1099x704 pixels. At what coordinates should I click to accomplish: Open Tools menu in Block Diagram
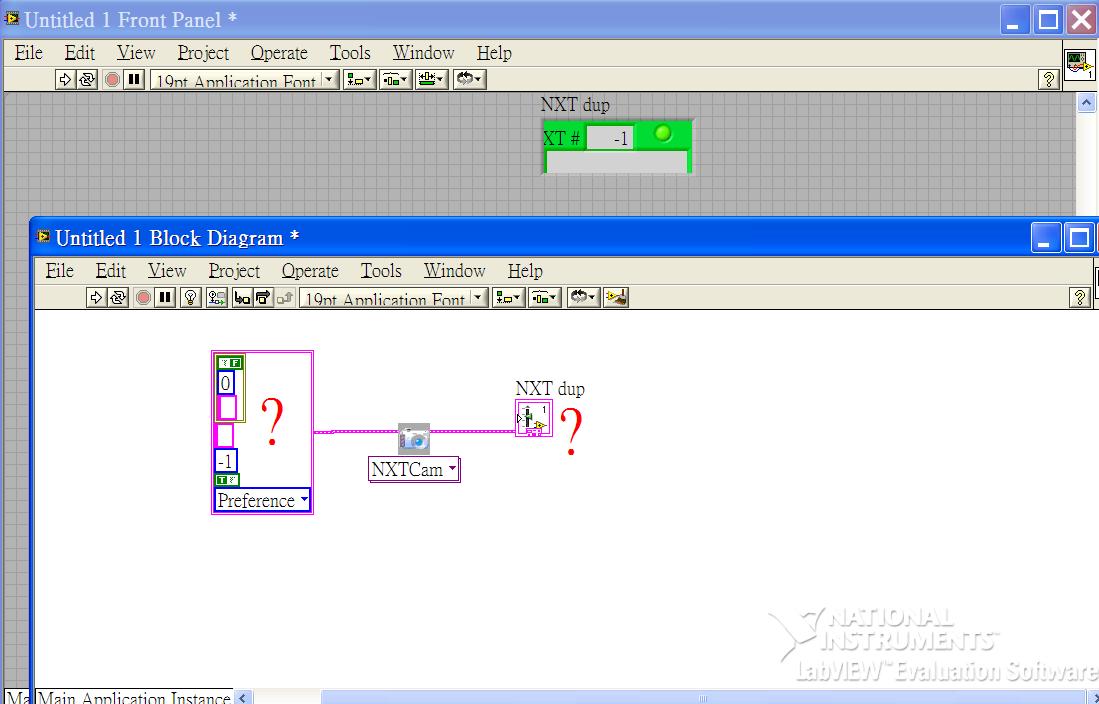click(x=381, y=271)
